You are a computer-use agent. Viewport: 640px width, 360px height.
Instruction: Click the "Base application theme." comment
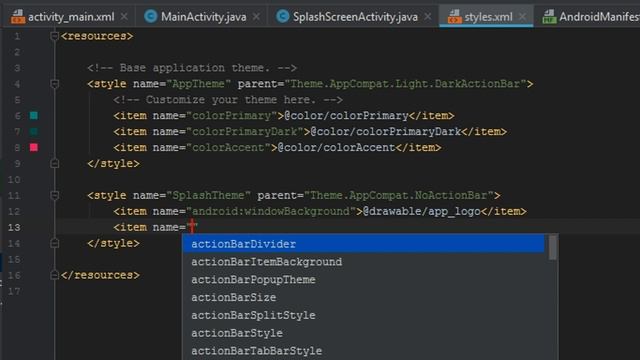click(x=192, y=68)
